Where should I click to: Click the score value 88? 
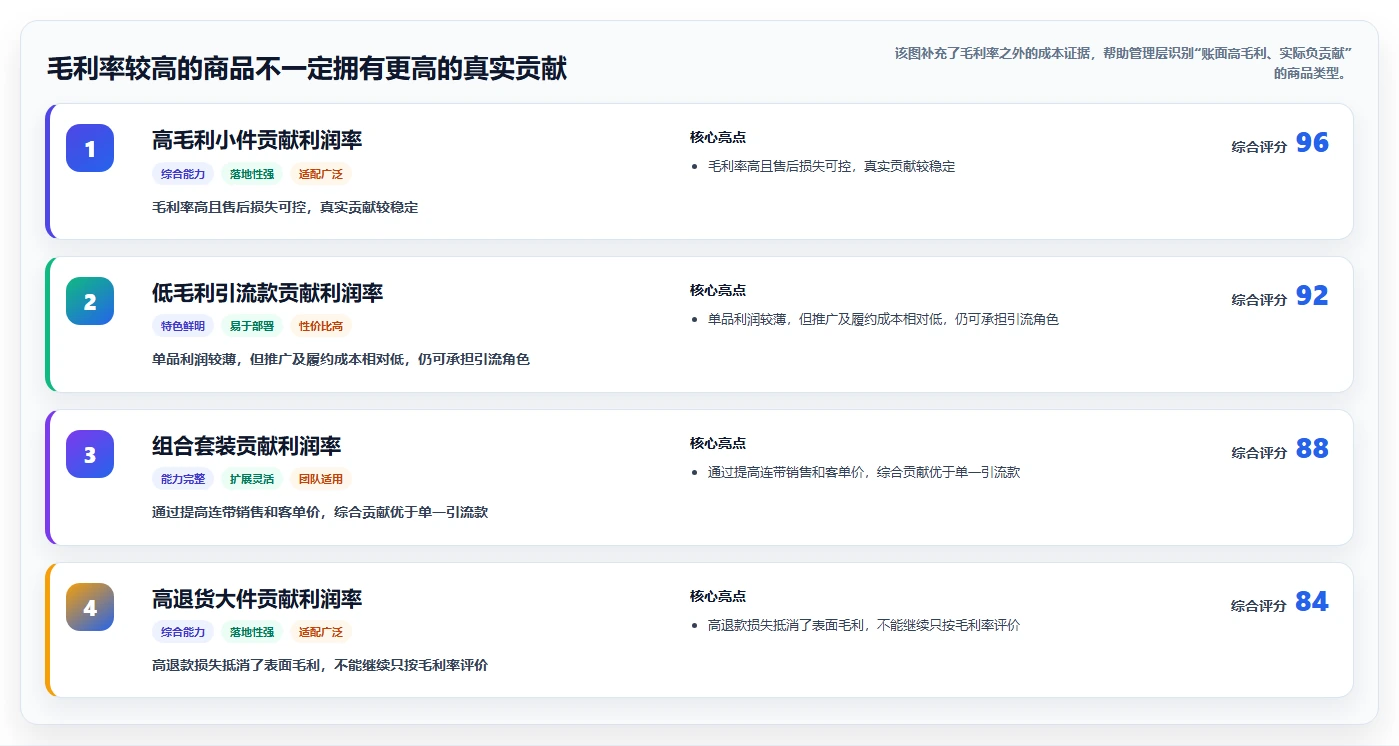pyautogui.click(x=1312, y=449)
